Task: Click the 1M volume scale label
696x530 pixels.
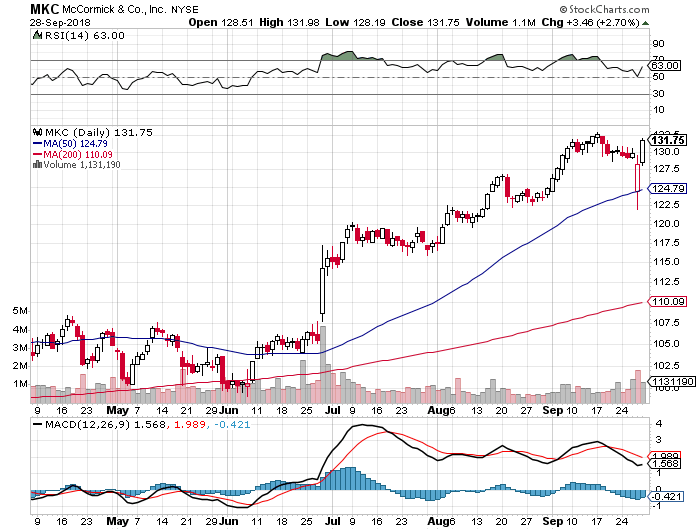Action: (20, 384)
